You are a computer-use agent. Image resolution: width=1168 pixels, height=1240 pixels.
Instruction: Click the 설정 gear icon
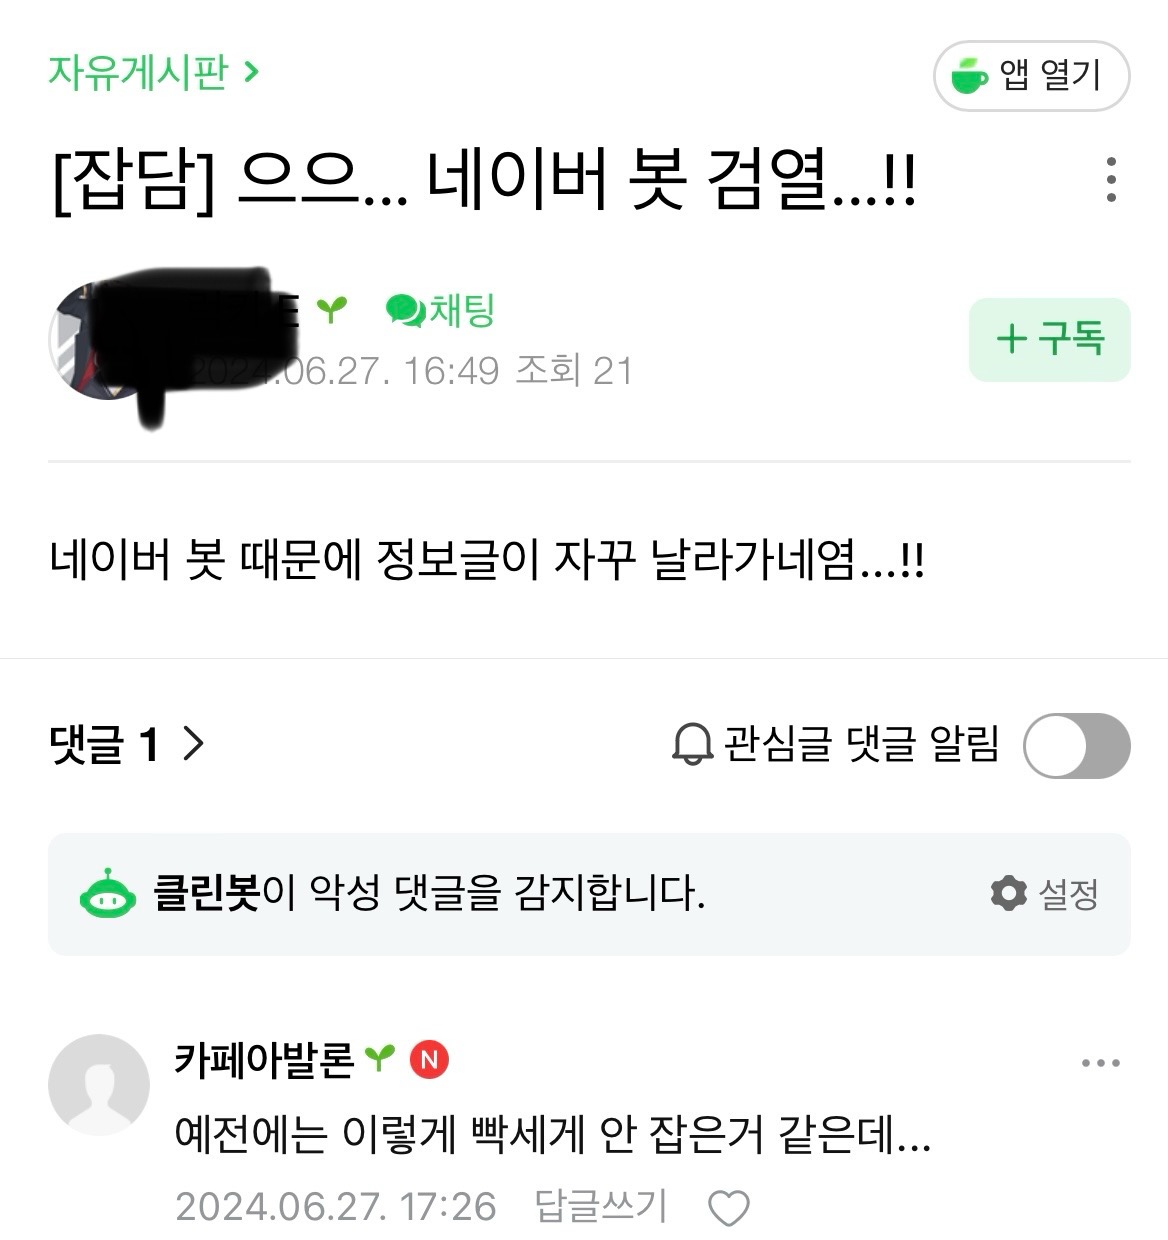pos(1008,893)
